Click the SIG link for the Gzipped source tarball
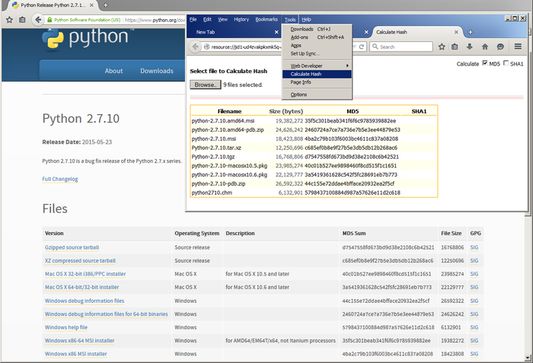533x363 pixels. pos(474,247)
